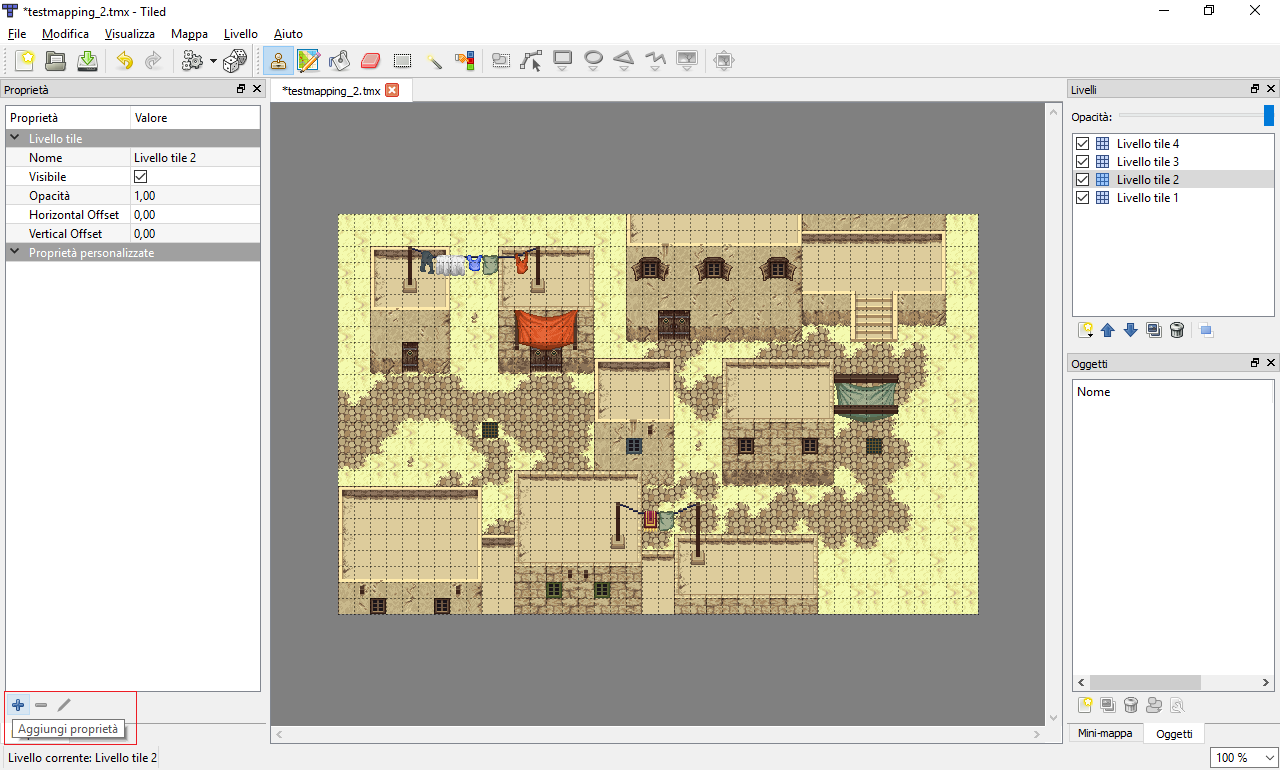
Task: Click the Aggiungi proprietà plus button
Action: (18, 705)
